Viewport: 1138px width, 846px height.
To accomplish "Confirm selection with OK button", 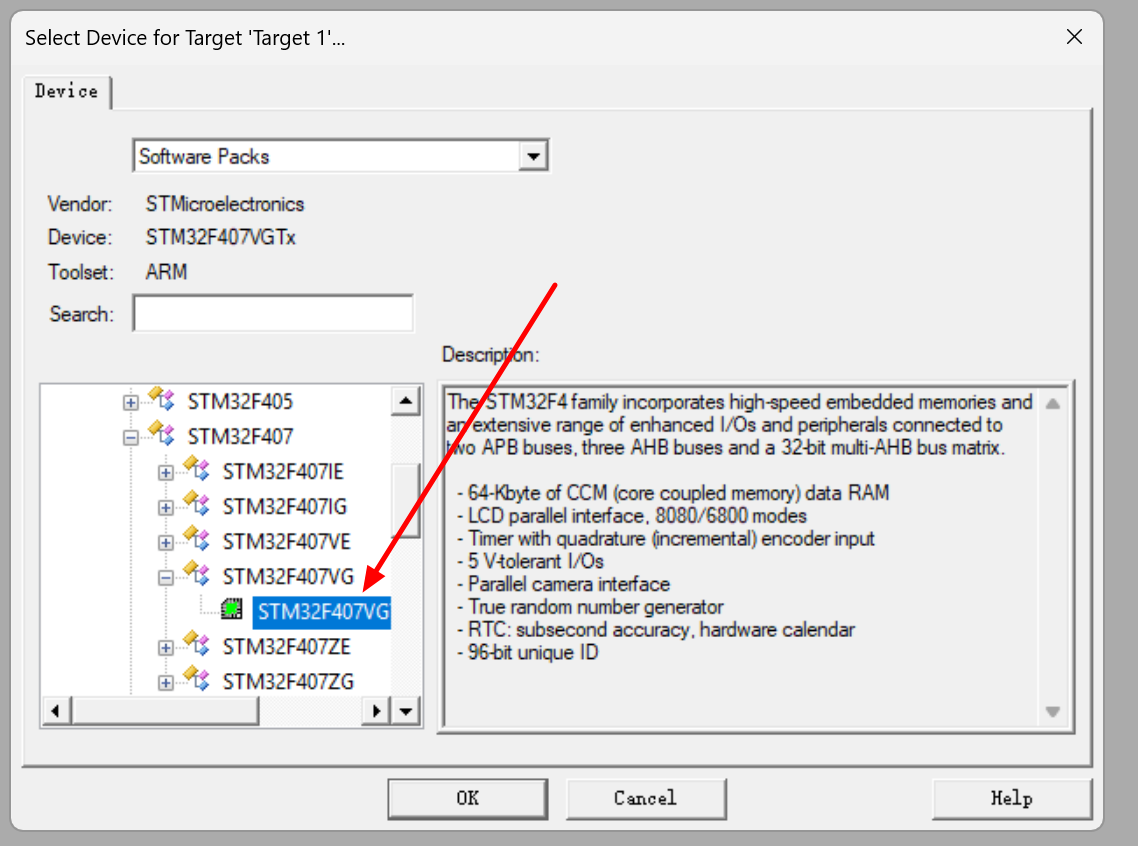I will click(x=467, y=798).
